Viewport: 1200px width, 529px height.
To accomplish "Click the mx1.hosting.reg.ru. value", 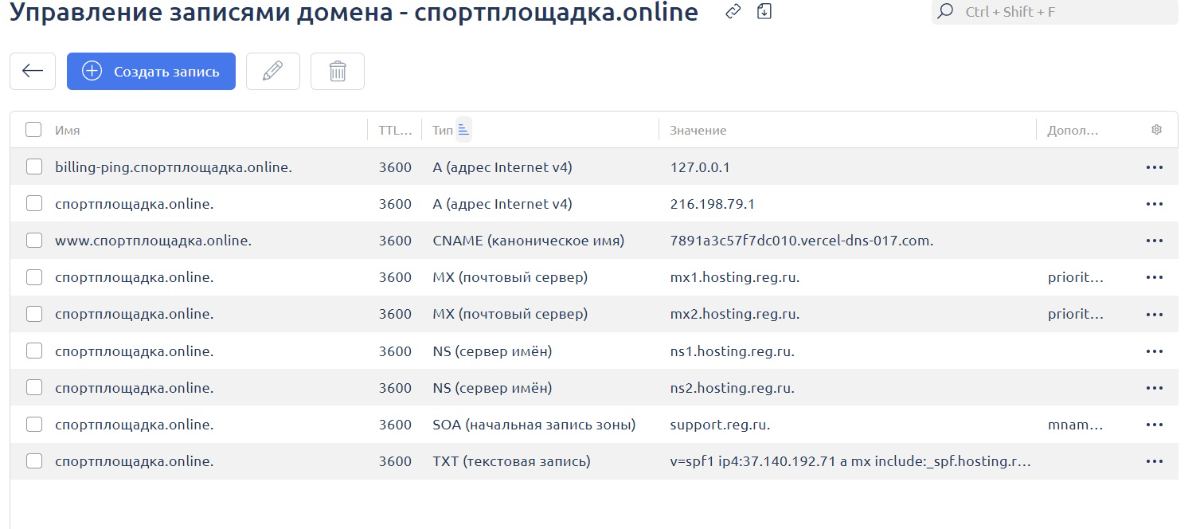I will (734, 277).
